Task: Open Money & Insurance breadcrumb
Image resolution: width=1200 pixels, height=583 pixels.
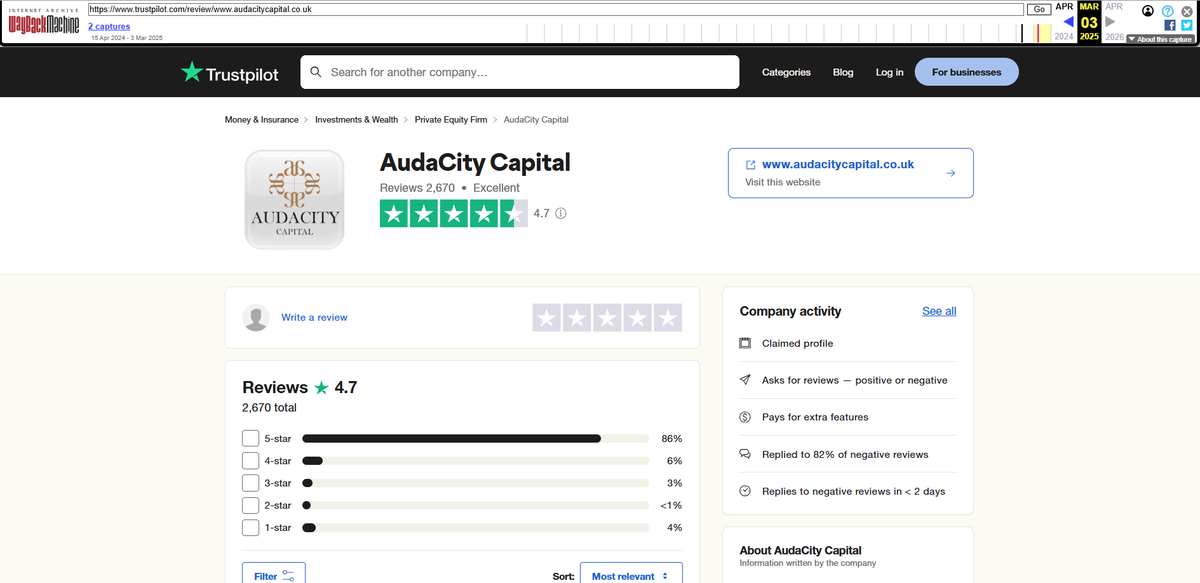Action: pyautogui.click(x=261, y=120)
